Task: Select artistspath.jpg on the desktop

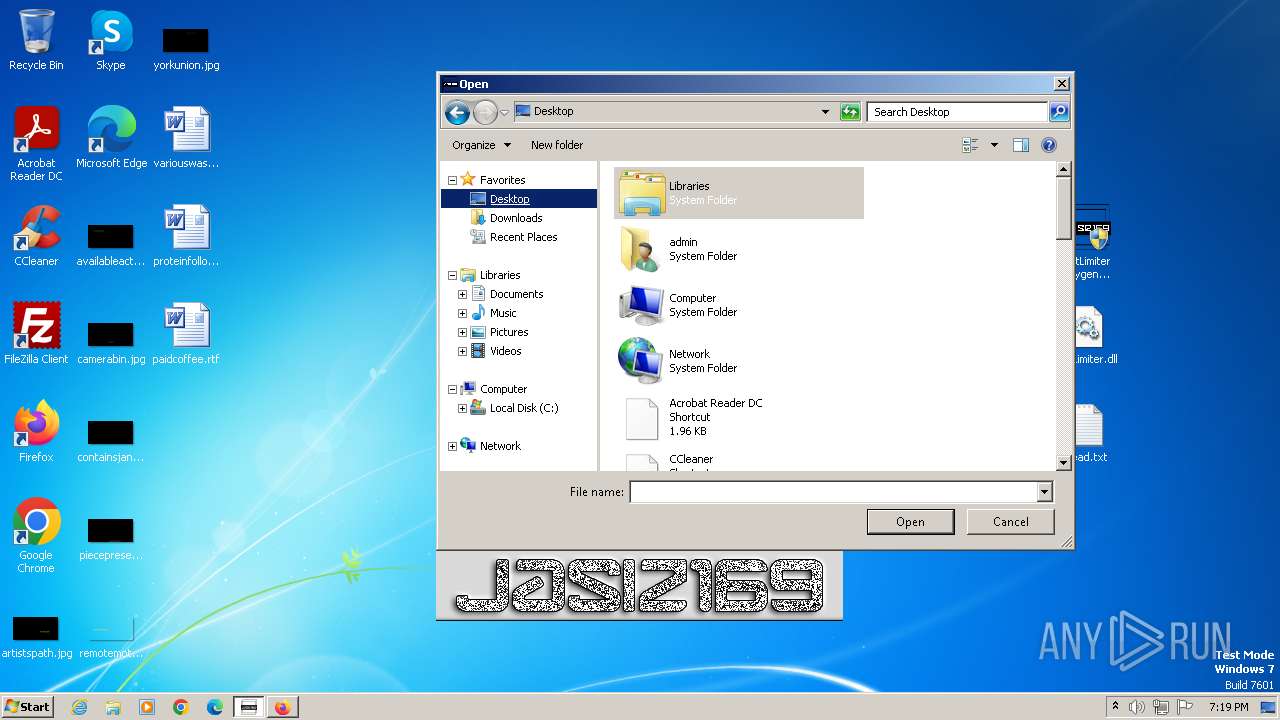Action: [36, 637]
